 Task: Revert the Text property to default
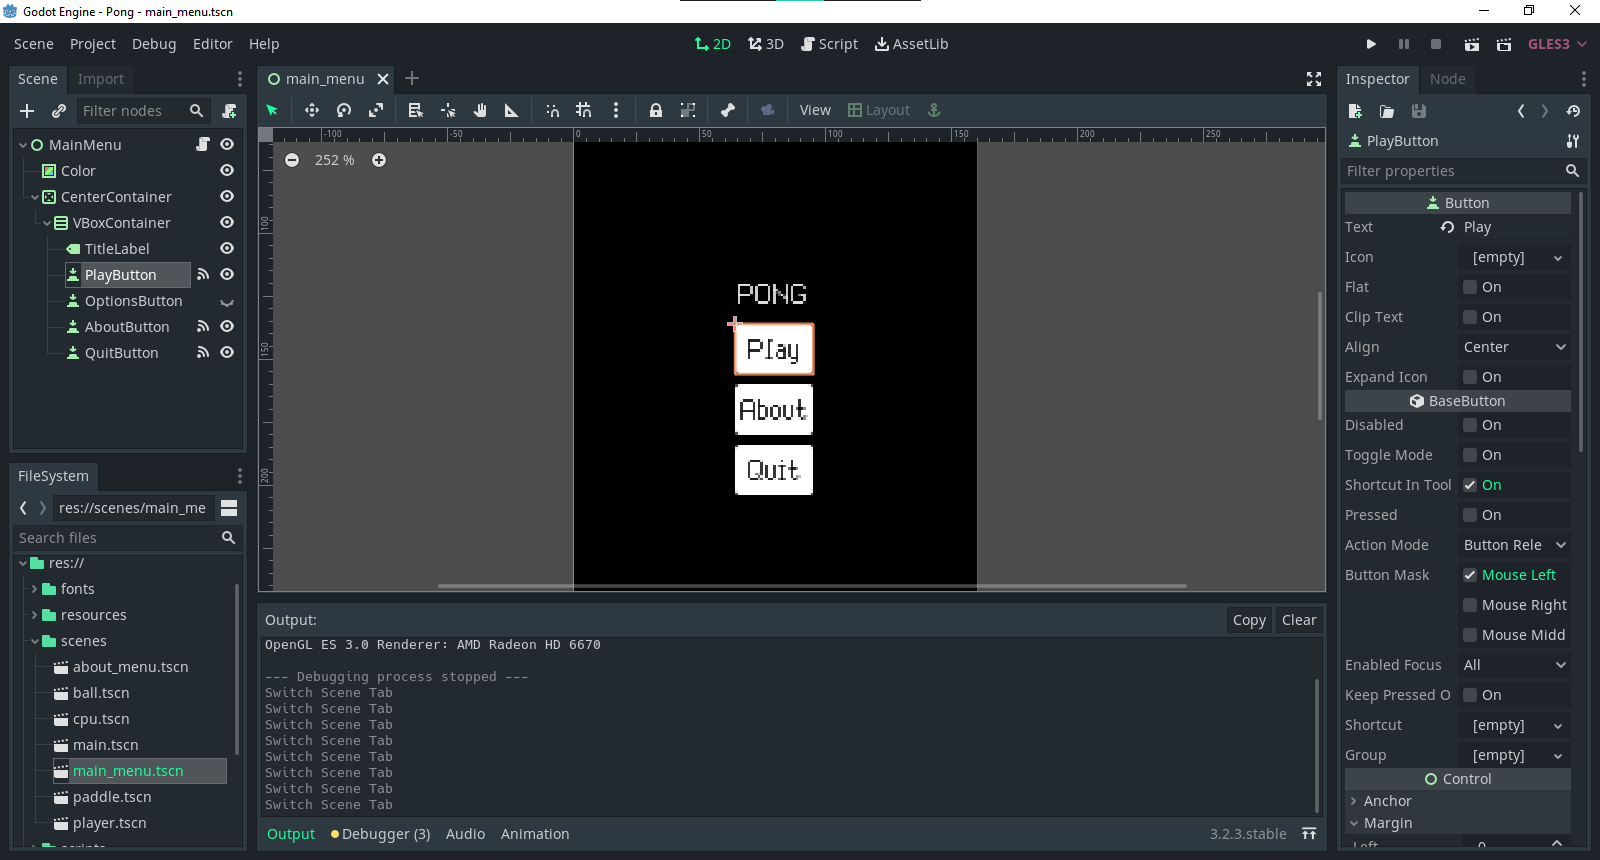point(1447,227)
